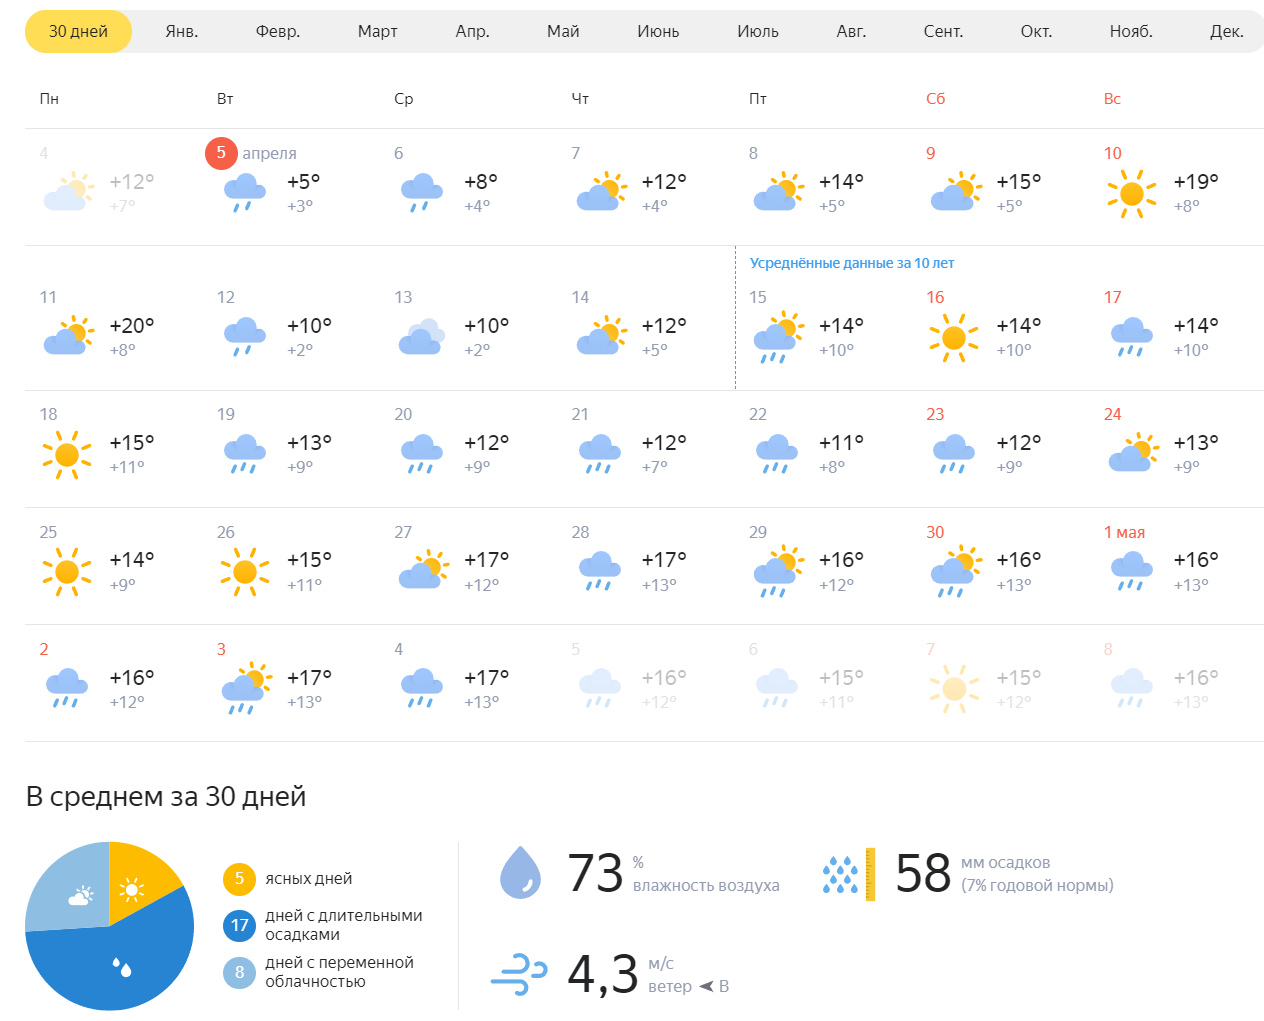The width and height of the screenshot is (1264, 1021).
Task: Open the forecast for April 16
Action: click(954, 337)
